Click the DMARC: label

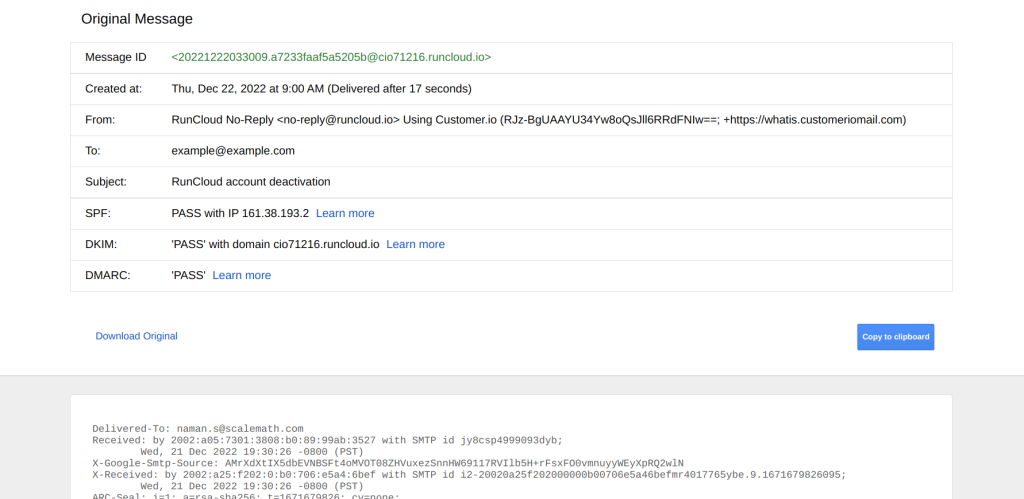click(108, 275)
